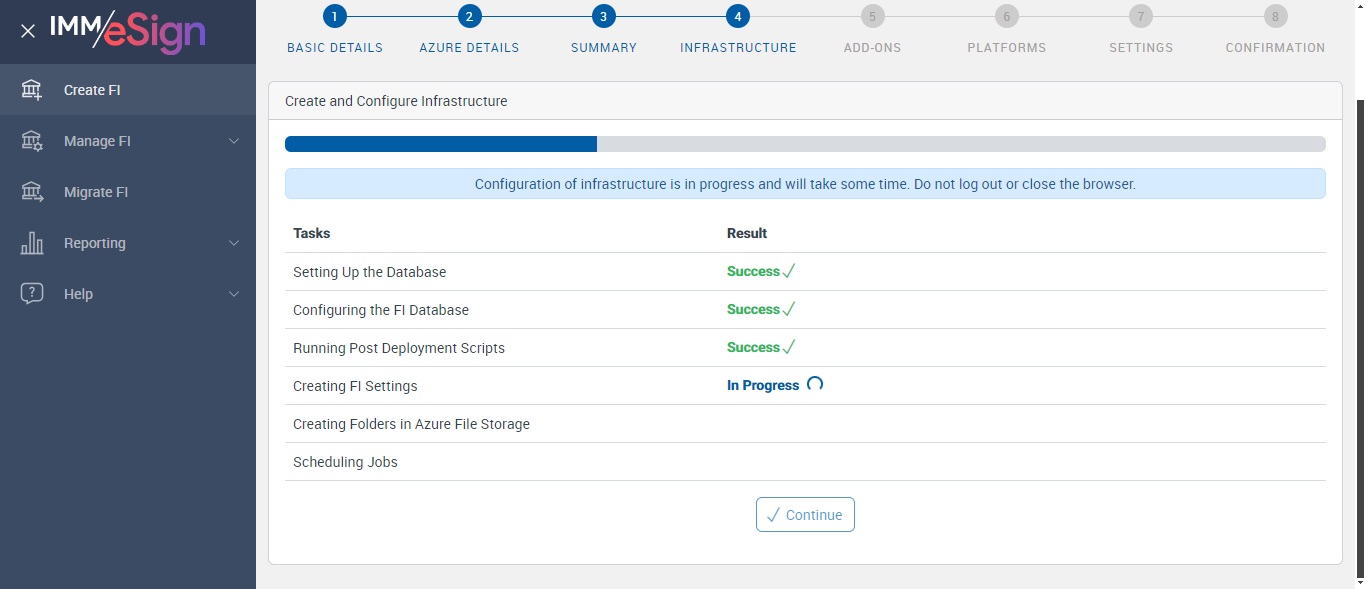Click the infrastructure progress bar
The image size is (1366, 589).
point(805,144)
